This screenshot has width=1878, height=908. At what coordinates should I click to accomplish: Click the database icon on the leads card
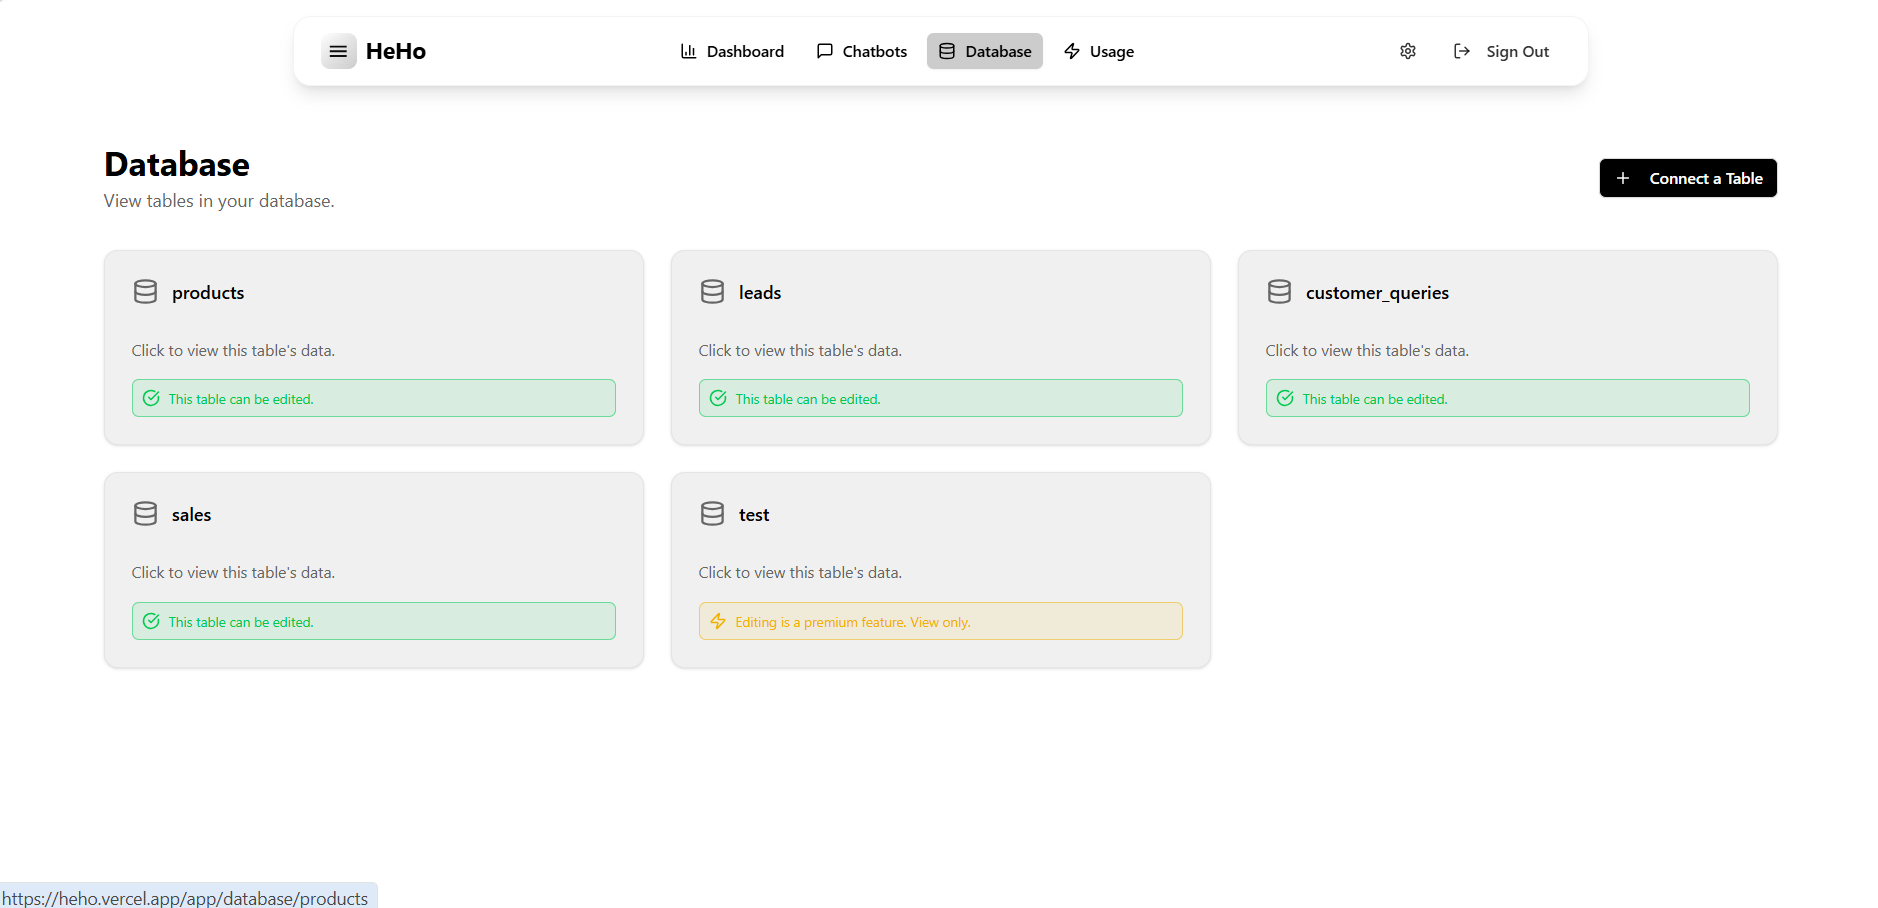tap(713, 292)
